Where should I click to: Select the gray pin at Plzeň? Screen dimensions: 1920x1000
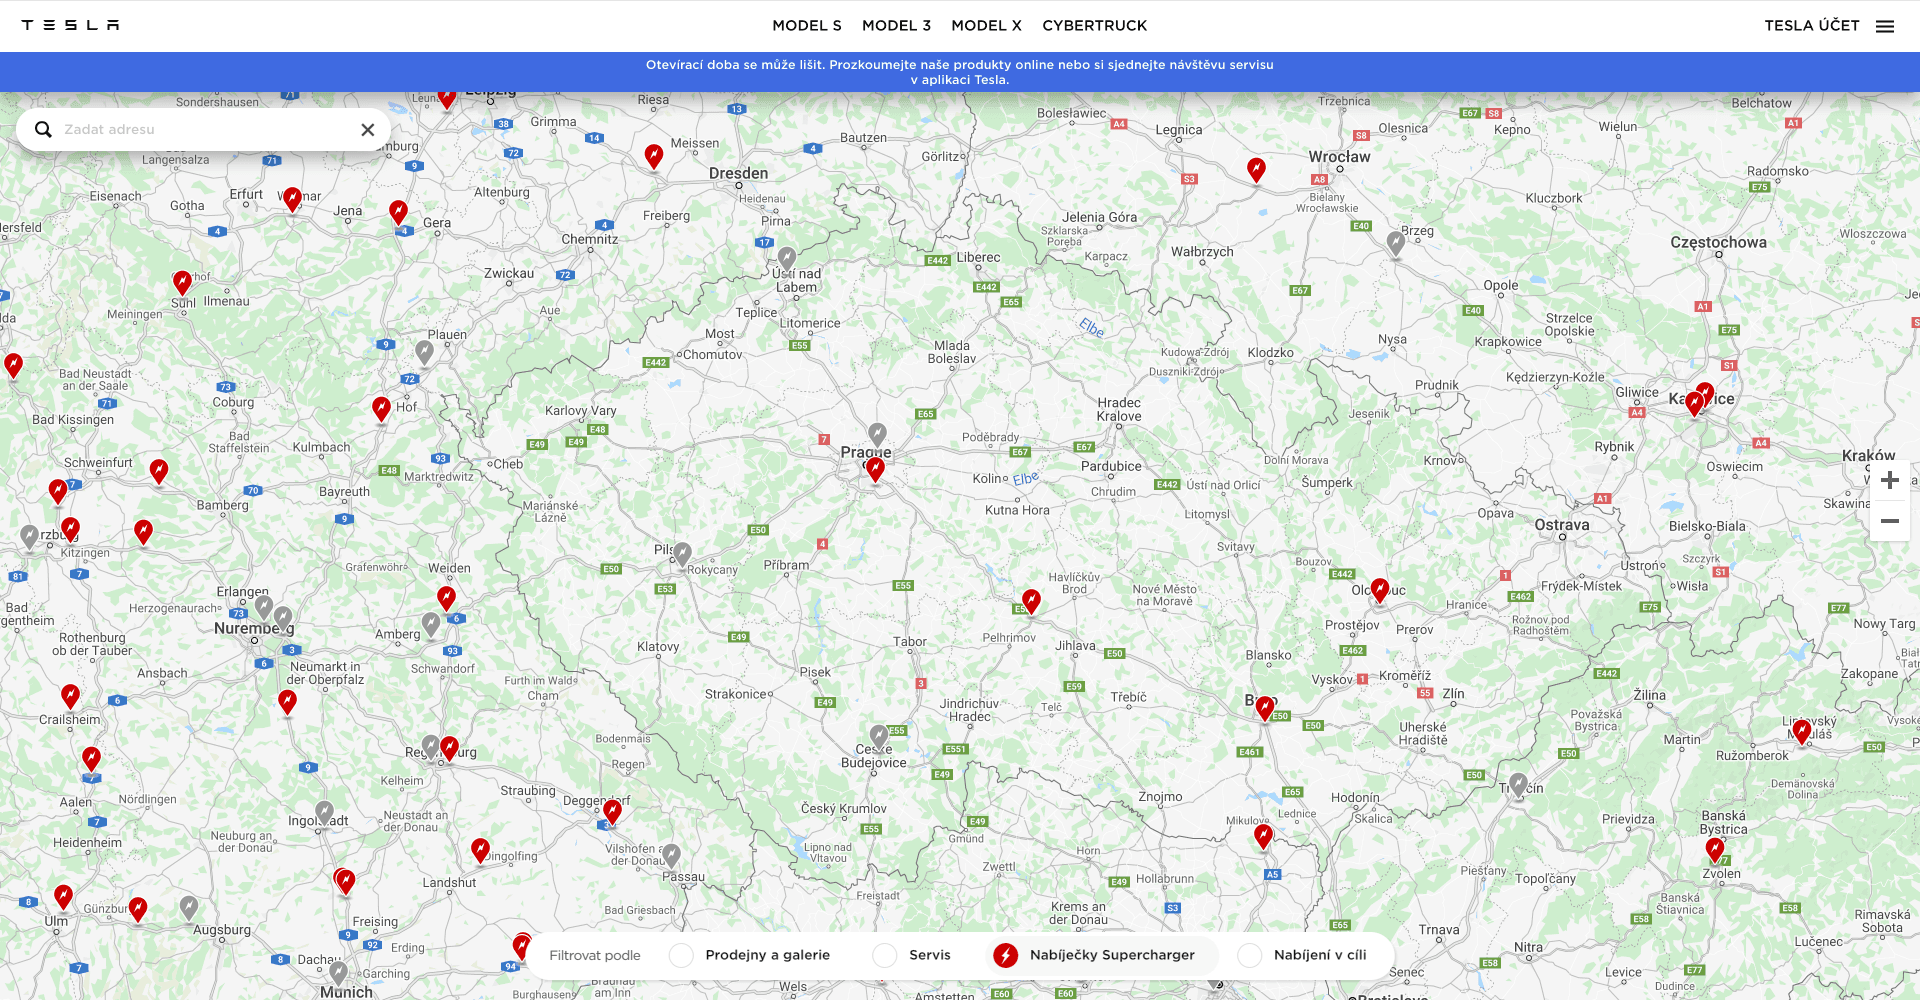tap(682, 553)
